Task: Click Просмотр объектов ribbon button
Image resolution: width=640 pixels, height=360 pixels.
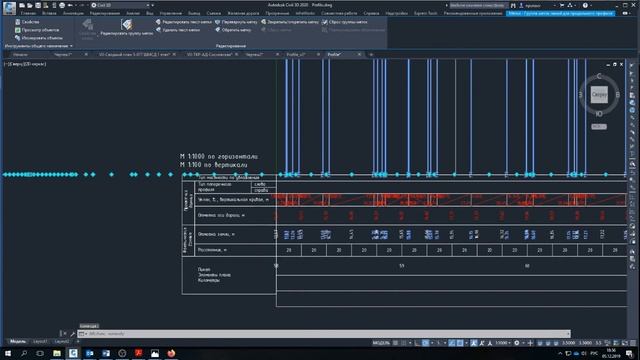Action: 37,30
